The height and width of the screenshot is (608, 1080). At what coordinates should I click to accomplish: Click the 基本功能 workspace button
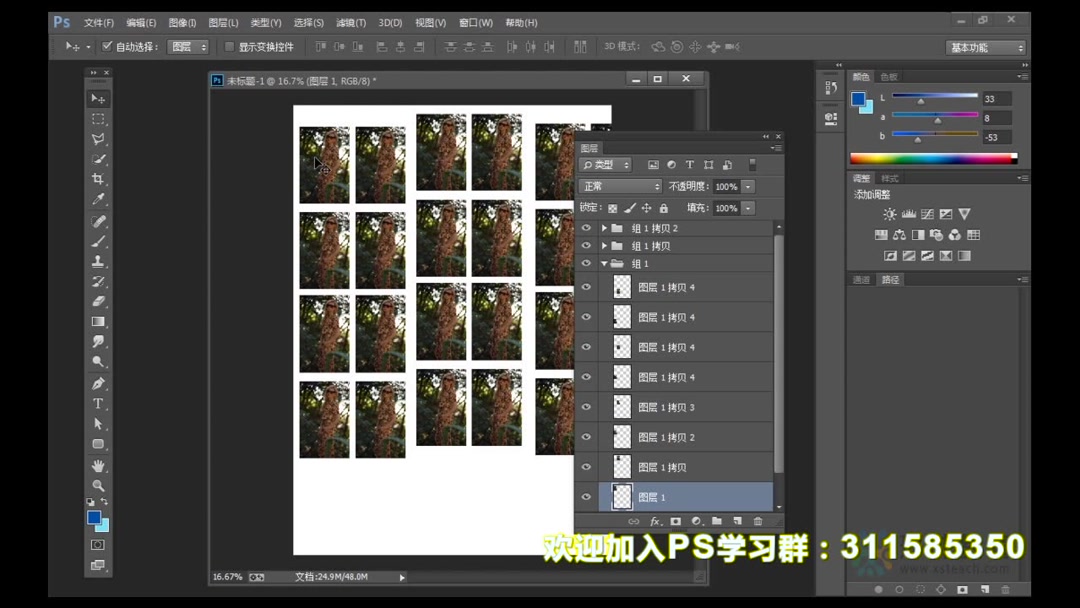coord(985,46)
